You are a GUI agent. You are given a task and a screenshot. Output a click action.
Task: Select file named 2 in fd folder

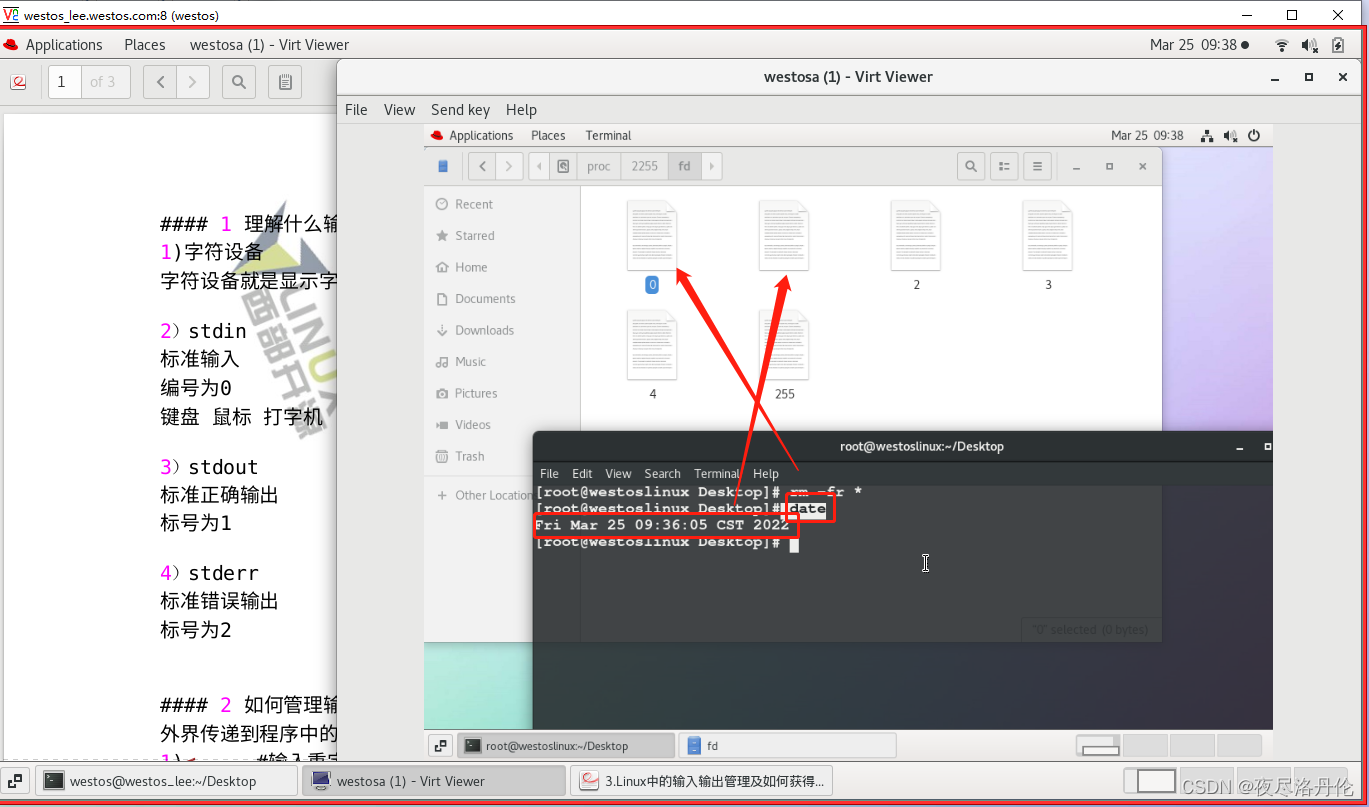pyautogui.click(x=916, y=245)
